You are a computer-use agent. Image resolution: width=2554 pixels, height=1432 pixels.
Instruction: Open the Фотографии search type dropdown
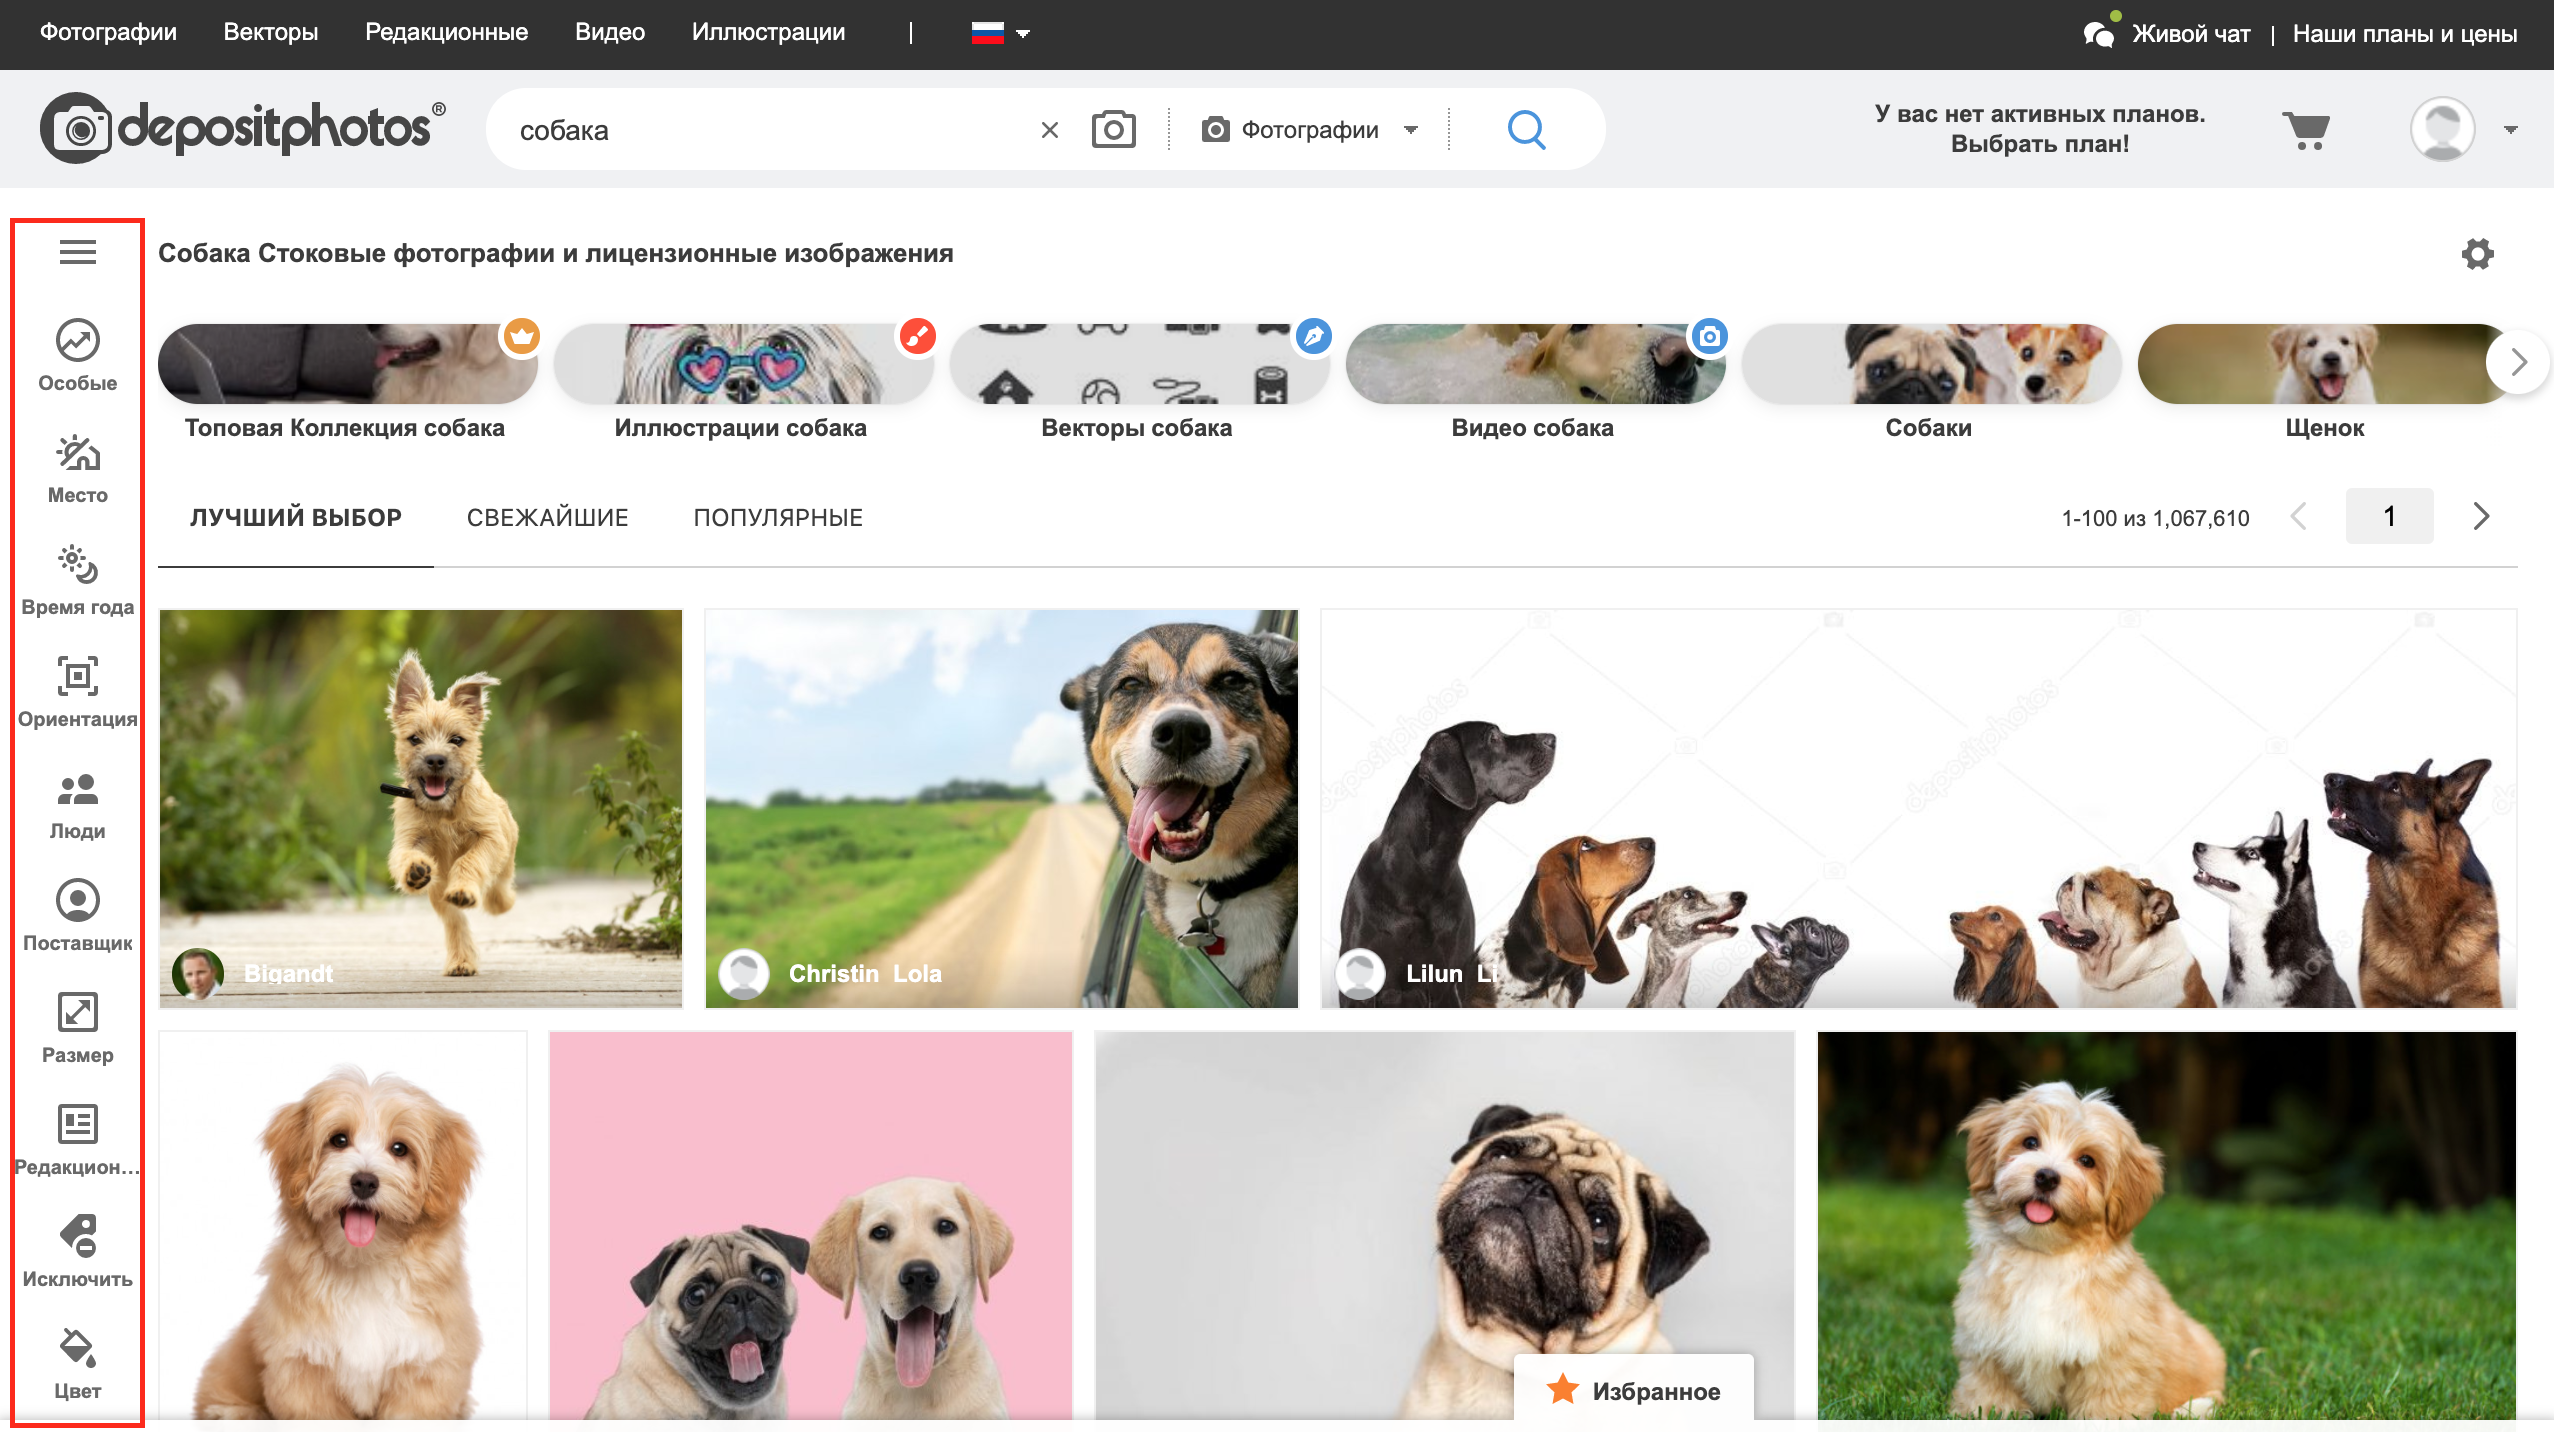[1310, 129]
